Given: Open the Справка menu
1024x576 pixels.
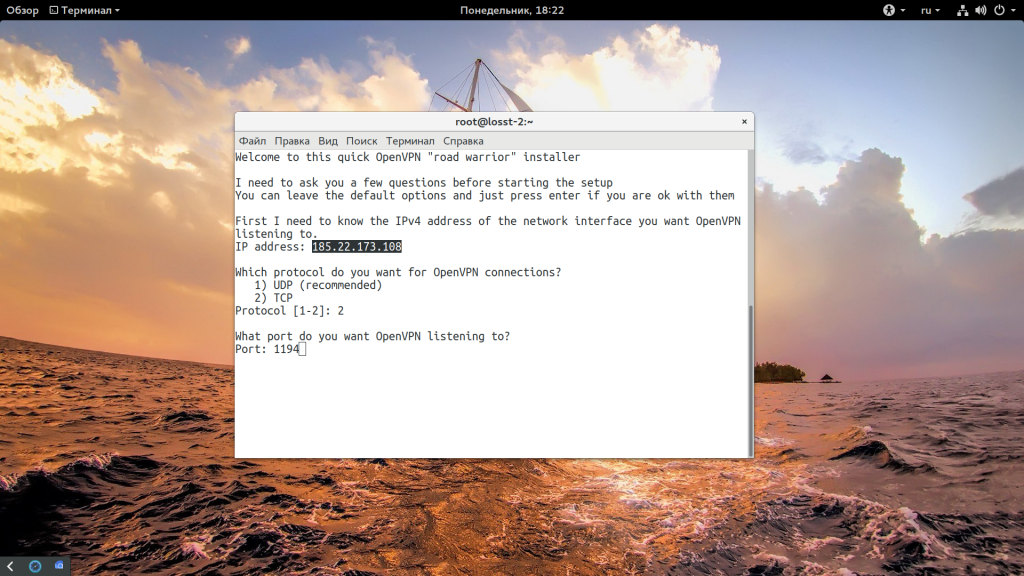Looking at the screenshot, I should click(463, 141).
